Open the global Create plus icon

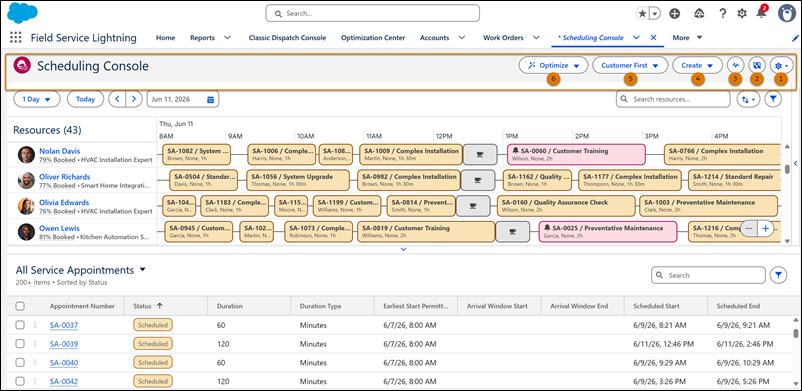coord(675,14)
